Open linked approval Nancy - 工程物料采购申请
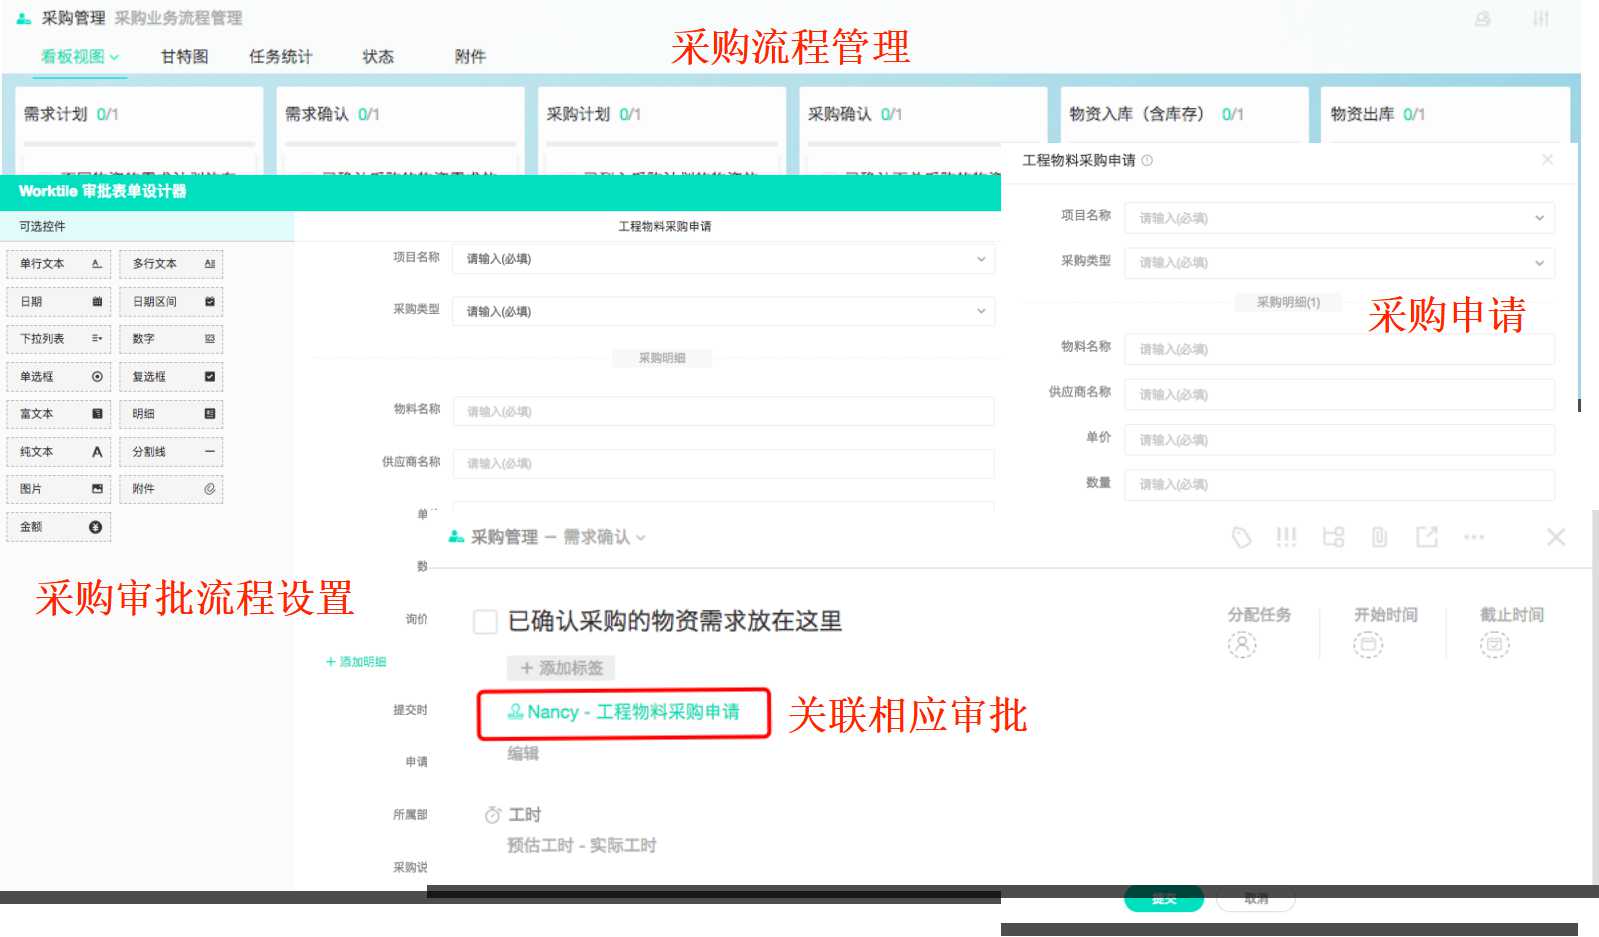The image size is (1599, 937). coord(624,712)
